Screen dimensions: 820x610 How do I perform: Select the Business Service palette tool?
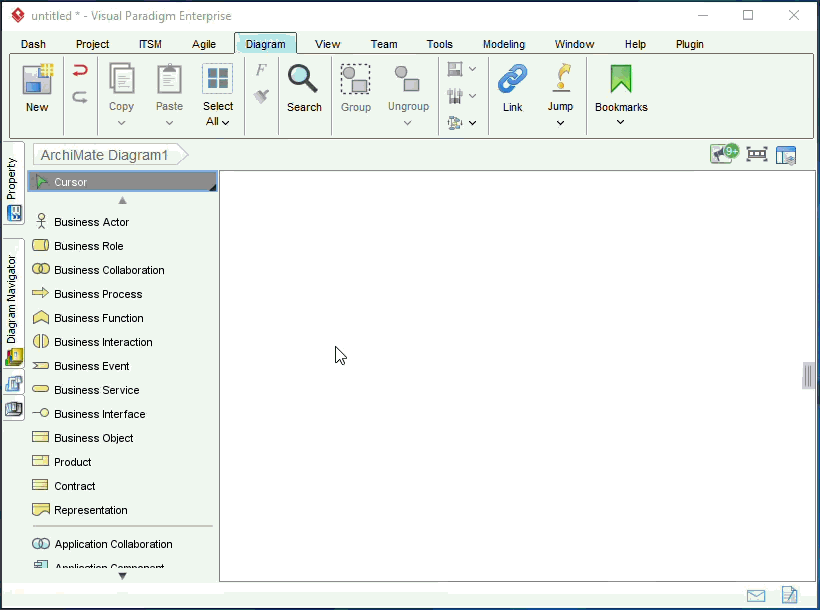click(x=122, y=390)
